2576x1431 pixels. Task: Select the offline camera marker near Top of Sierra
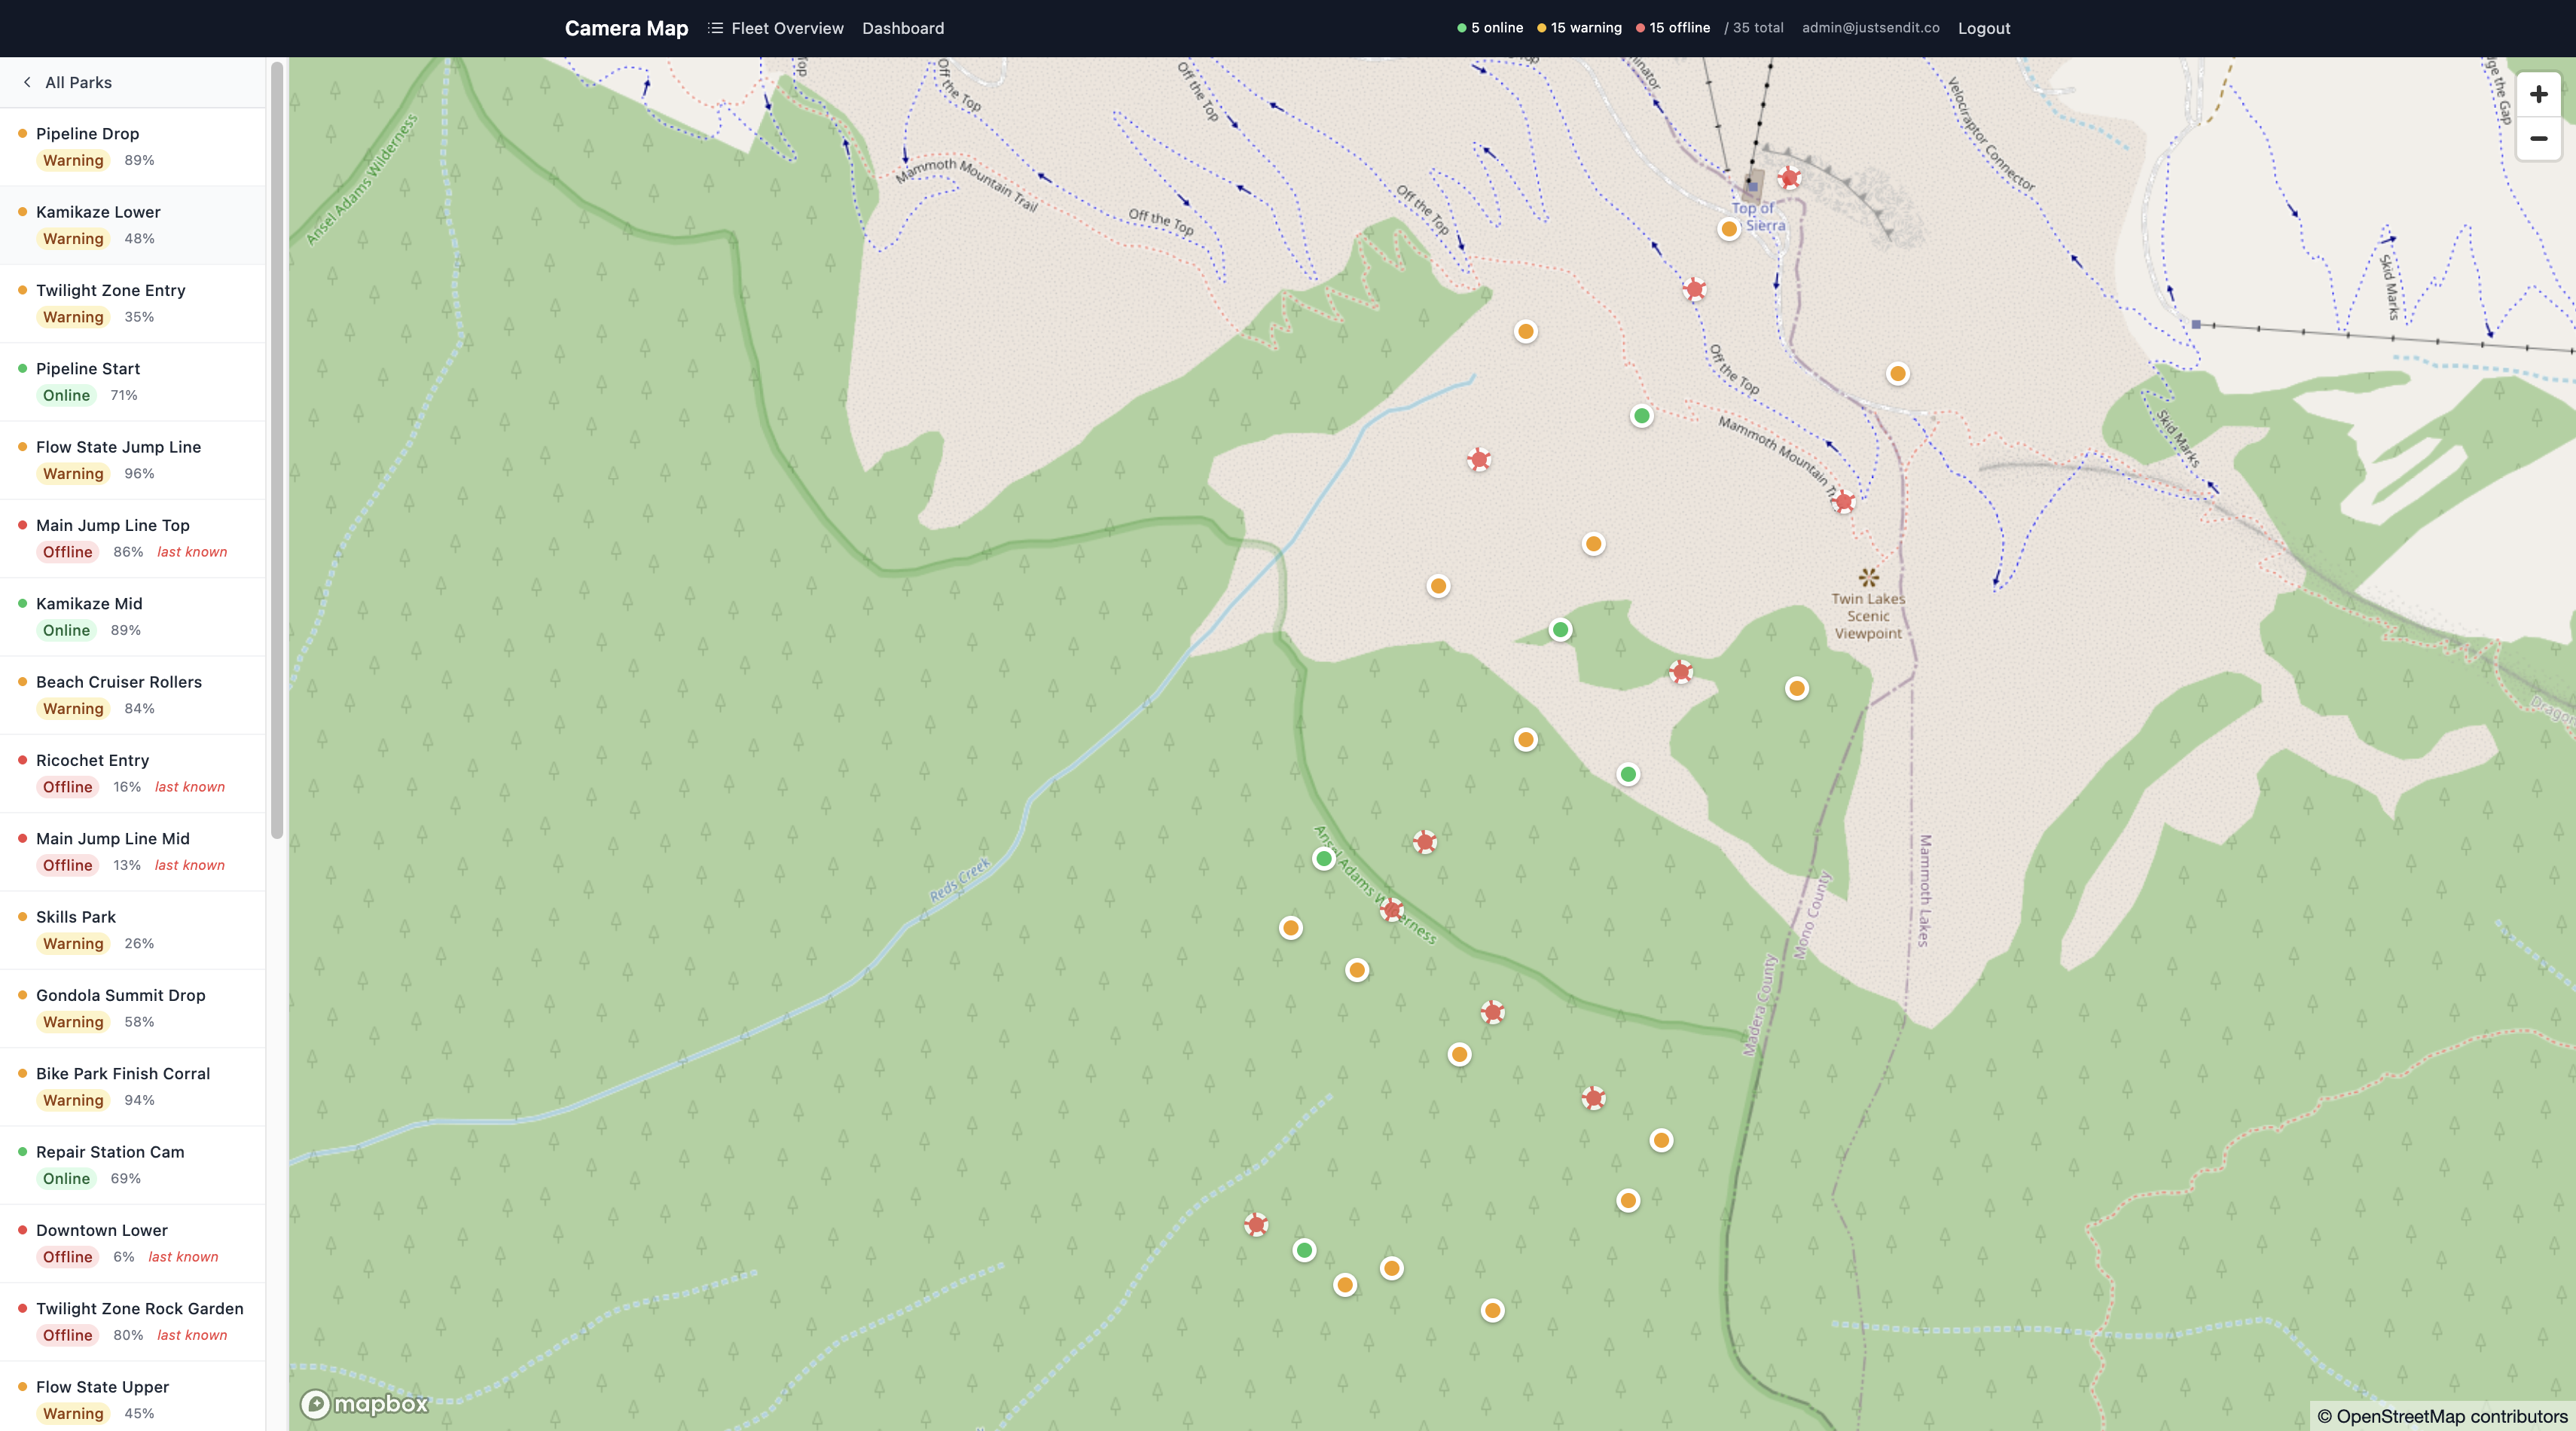pos(1789,179)
